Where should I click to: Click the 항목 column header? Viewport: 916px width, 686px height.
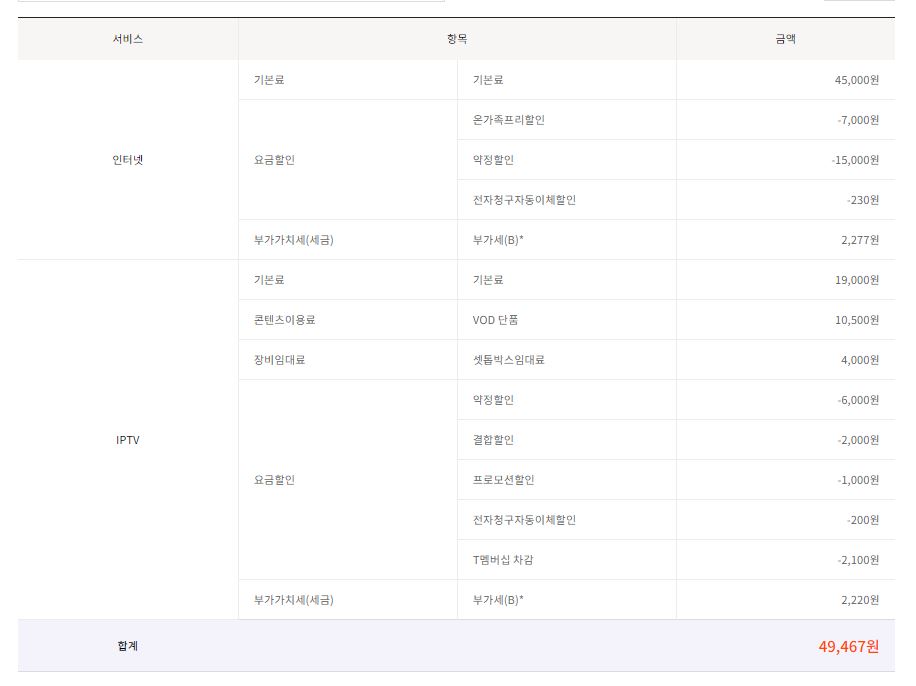tap(457, 39)
